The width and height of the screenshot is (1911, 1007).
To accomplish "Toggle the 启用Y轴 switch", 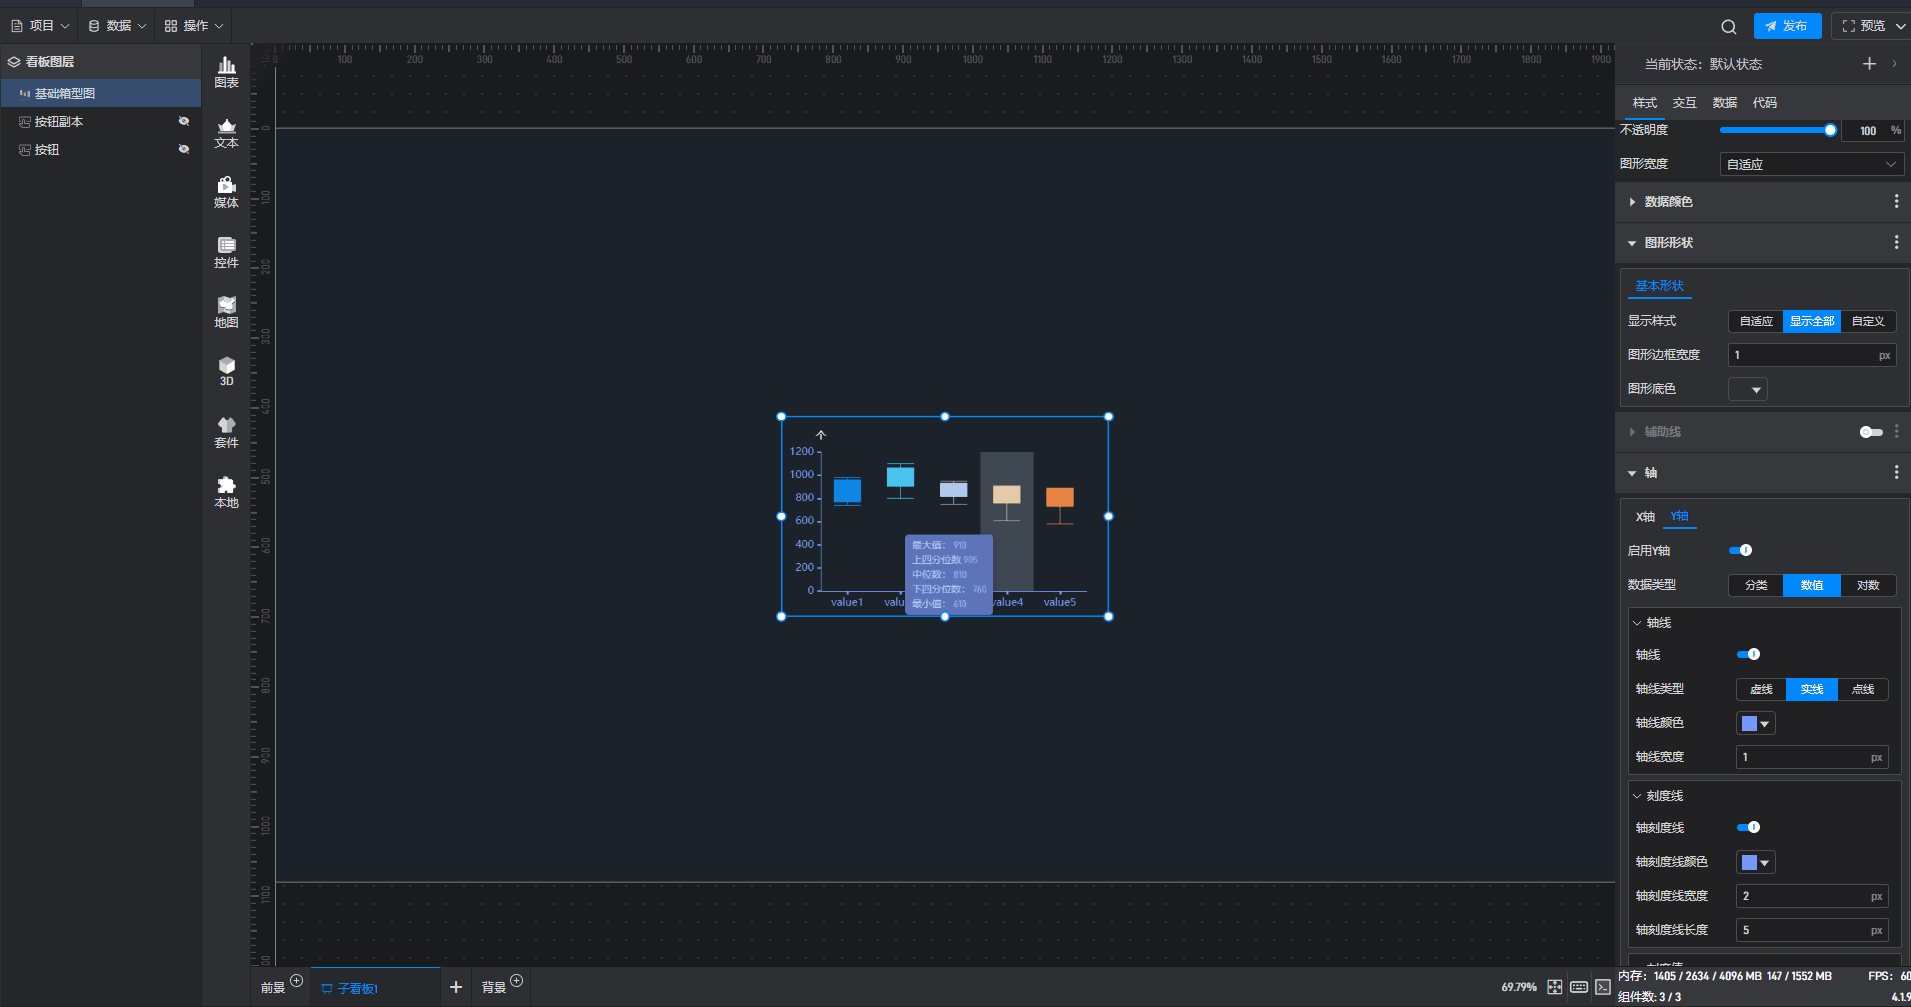I will (x=1740, y=550).
